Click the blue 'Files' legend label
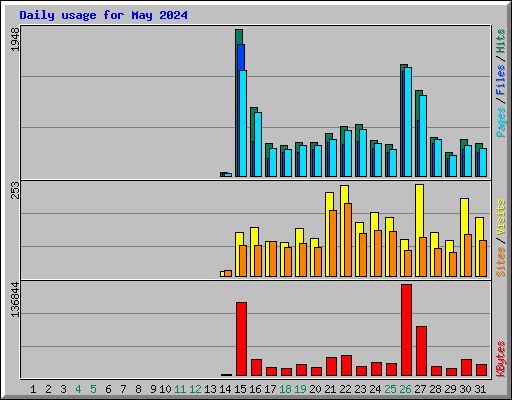 point(501,80)
